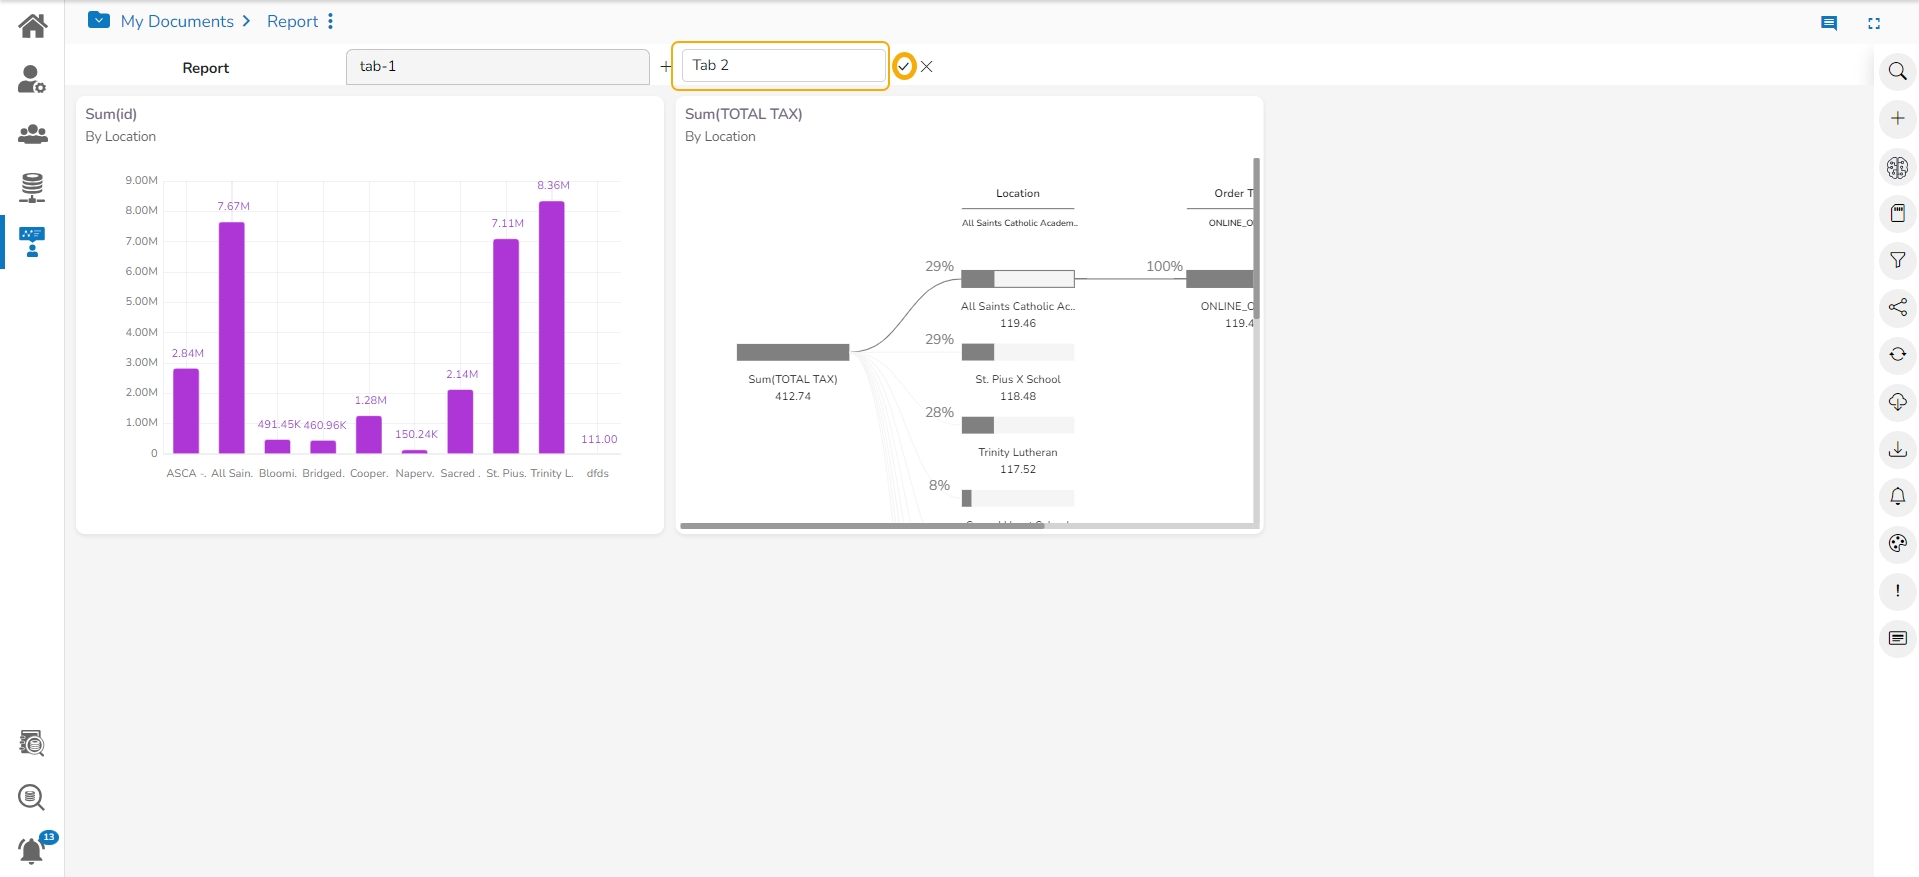1919x877 pixels.
Task: Open the Report three-dot options menu
Action: pos(330,21)
